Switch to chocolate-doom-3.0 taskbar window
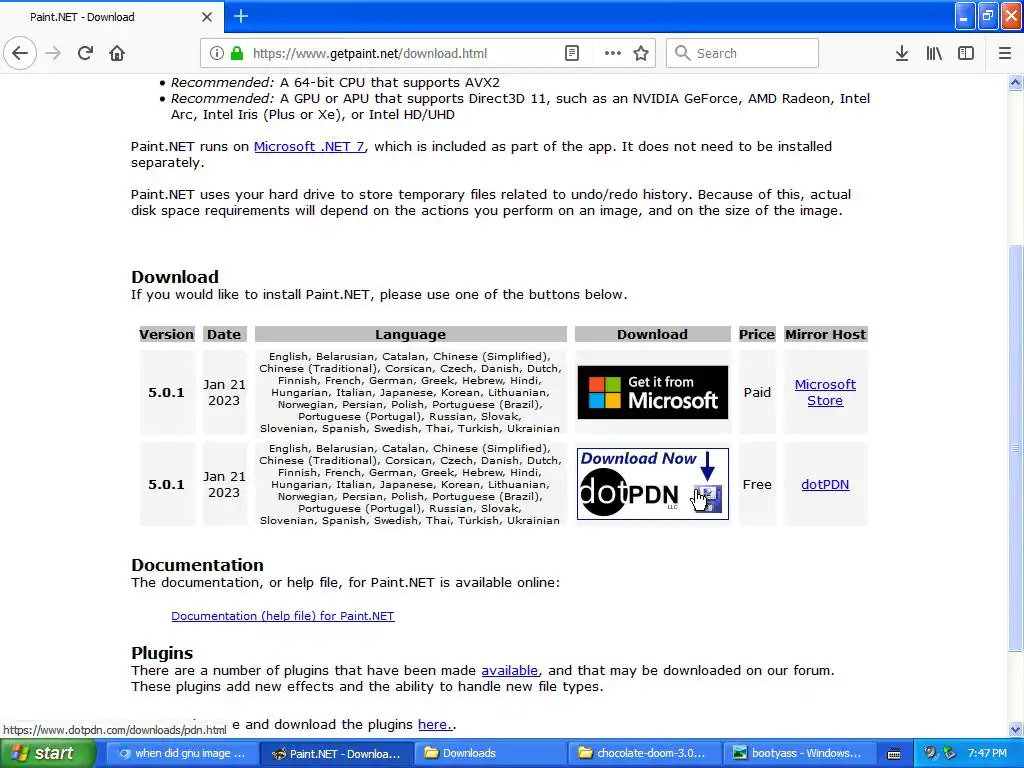Image resolution: width=1024 pixels, height=768 pixels. 645,753
